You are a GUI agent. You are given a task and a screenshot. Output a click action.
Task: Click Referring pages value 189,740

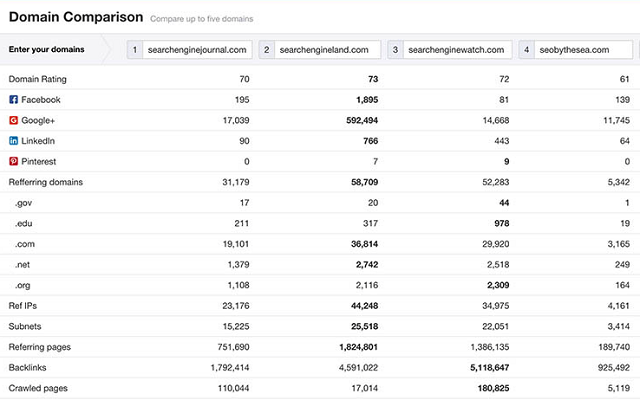click(614, 347)
